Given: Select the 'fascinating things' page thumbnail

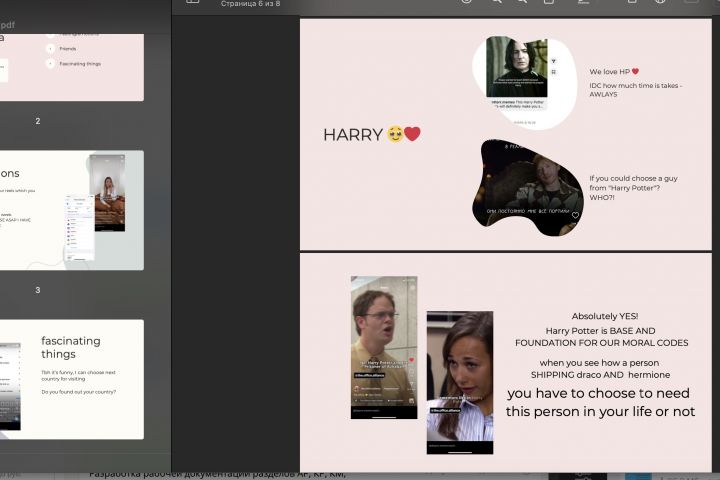Looking at the screenshot, I should [x=72, y=379].
